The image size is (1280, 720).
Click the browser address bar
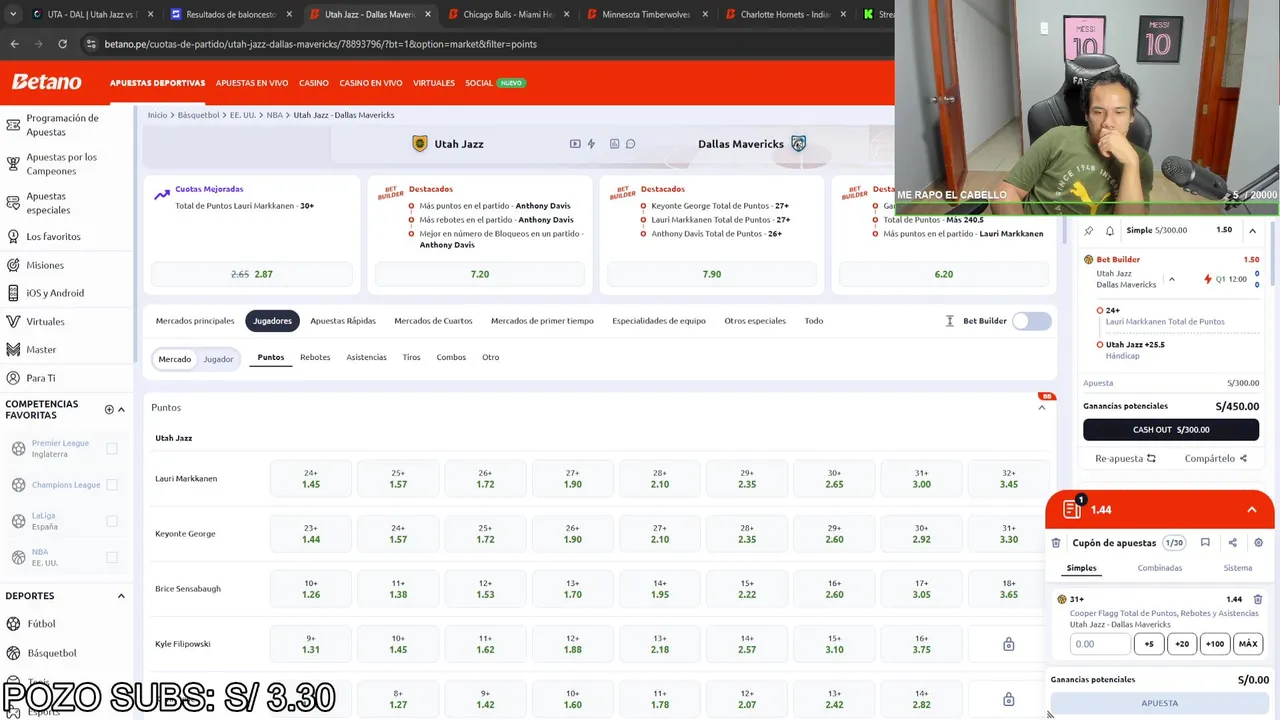point(480,44)
